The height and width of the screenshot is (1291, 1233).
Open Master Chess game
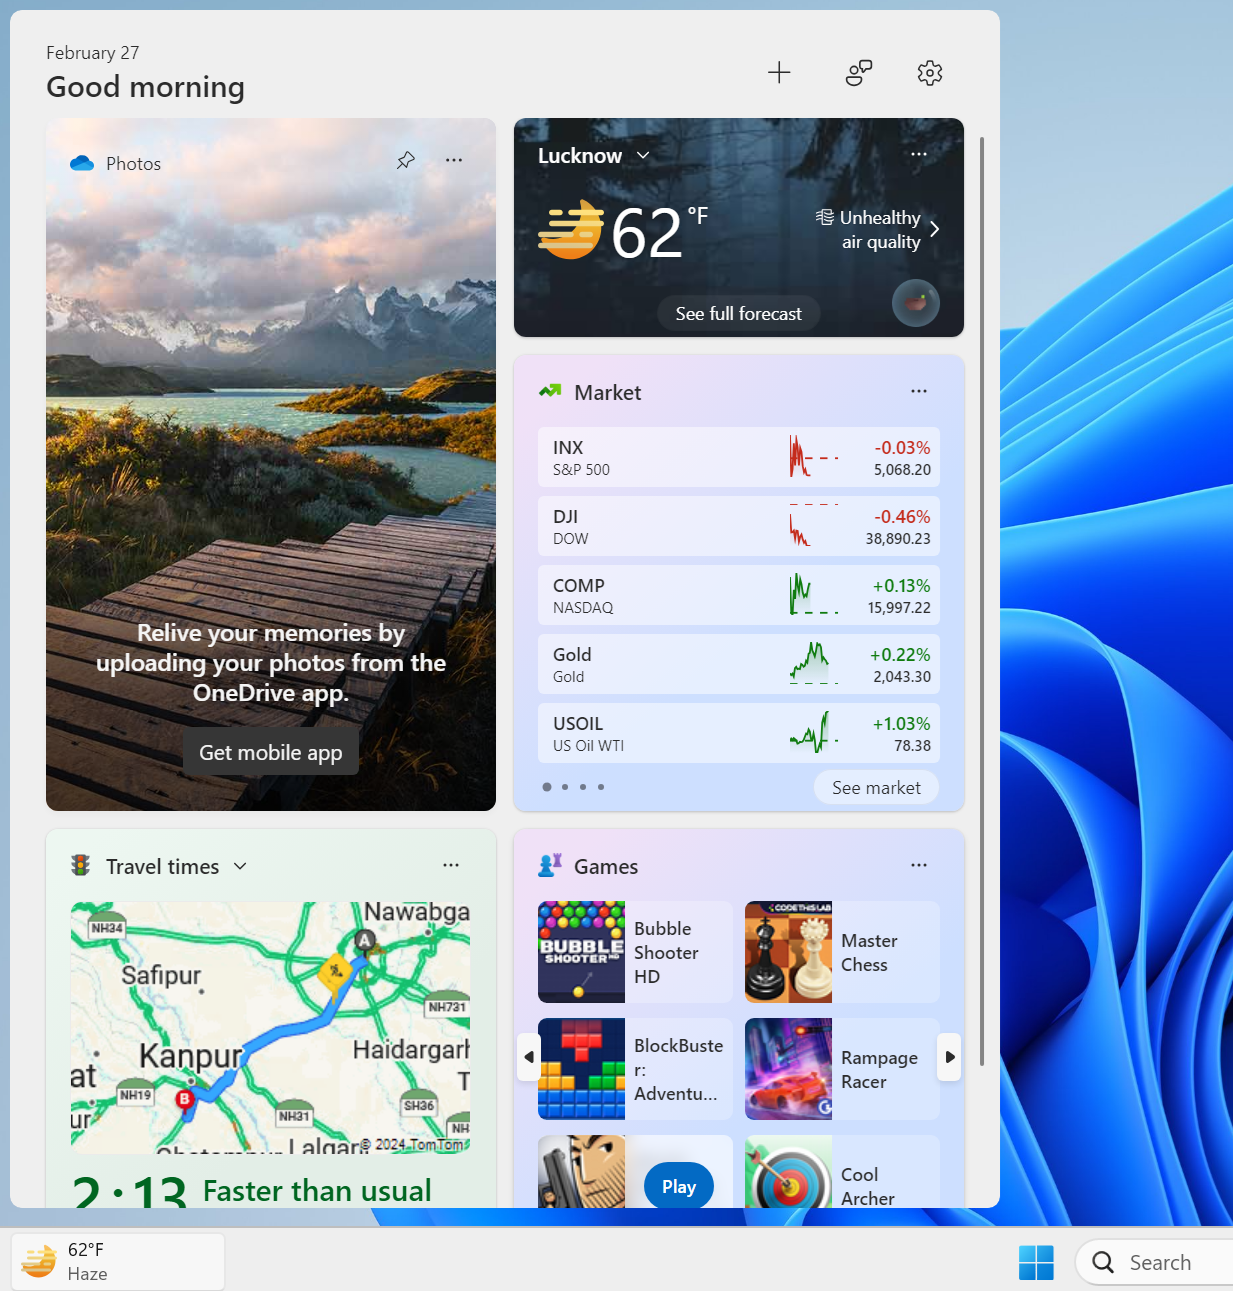click(x=842, y=952)
